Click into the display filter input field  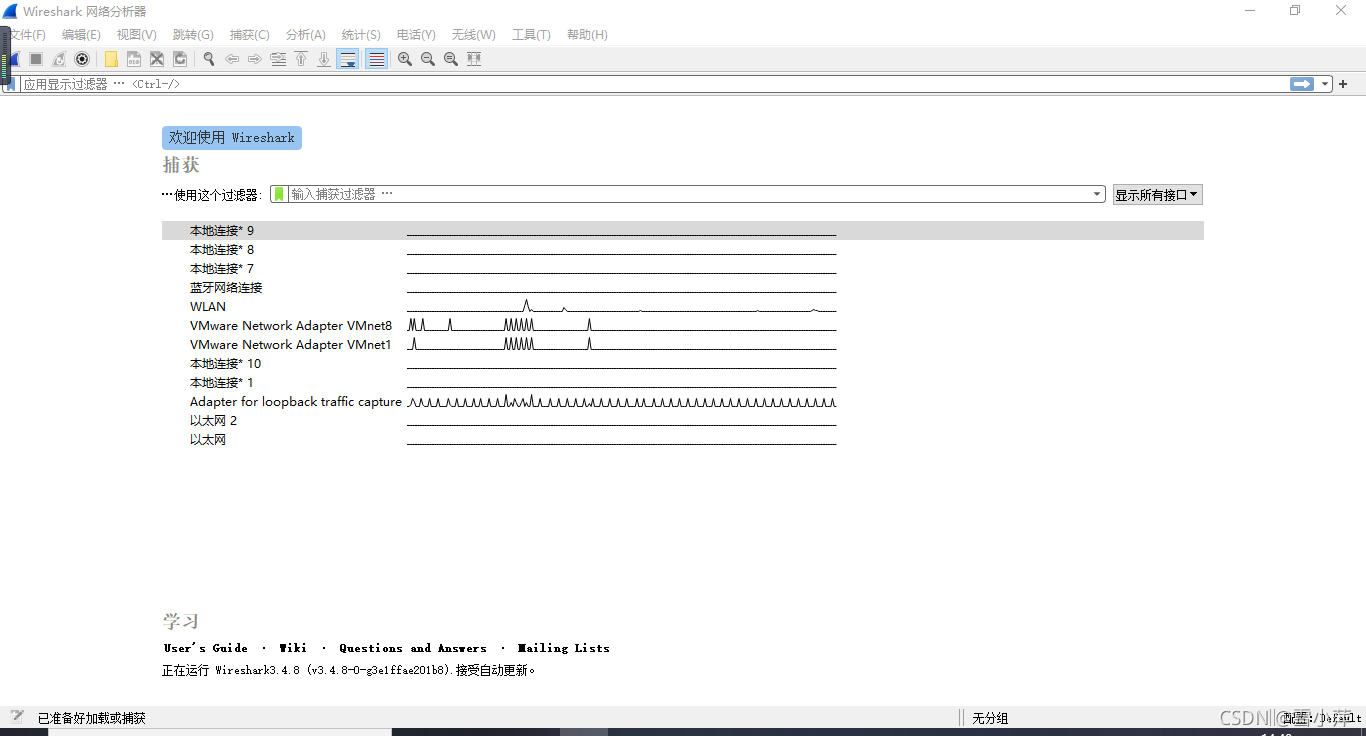pyautogui.click(x=654, y=84)
